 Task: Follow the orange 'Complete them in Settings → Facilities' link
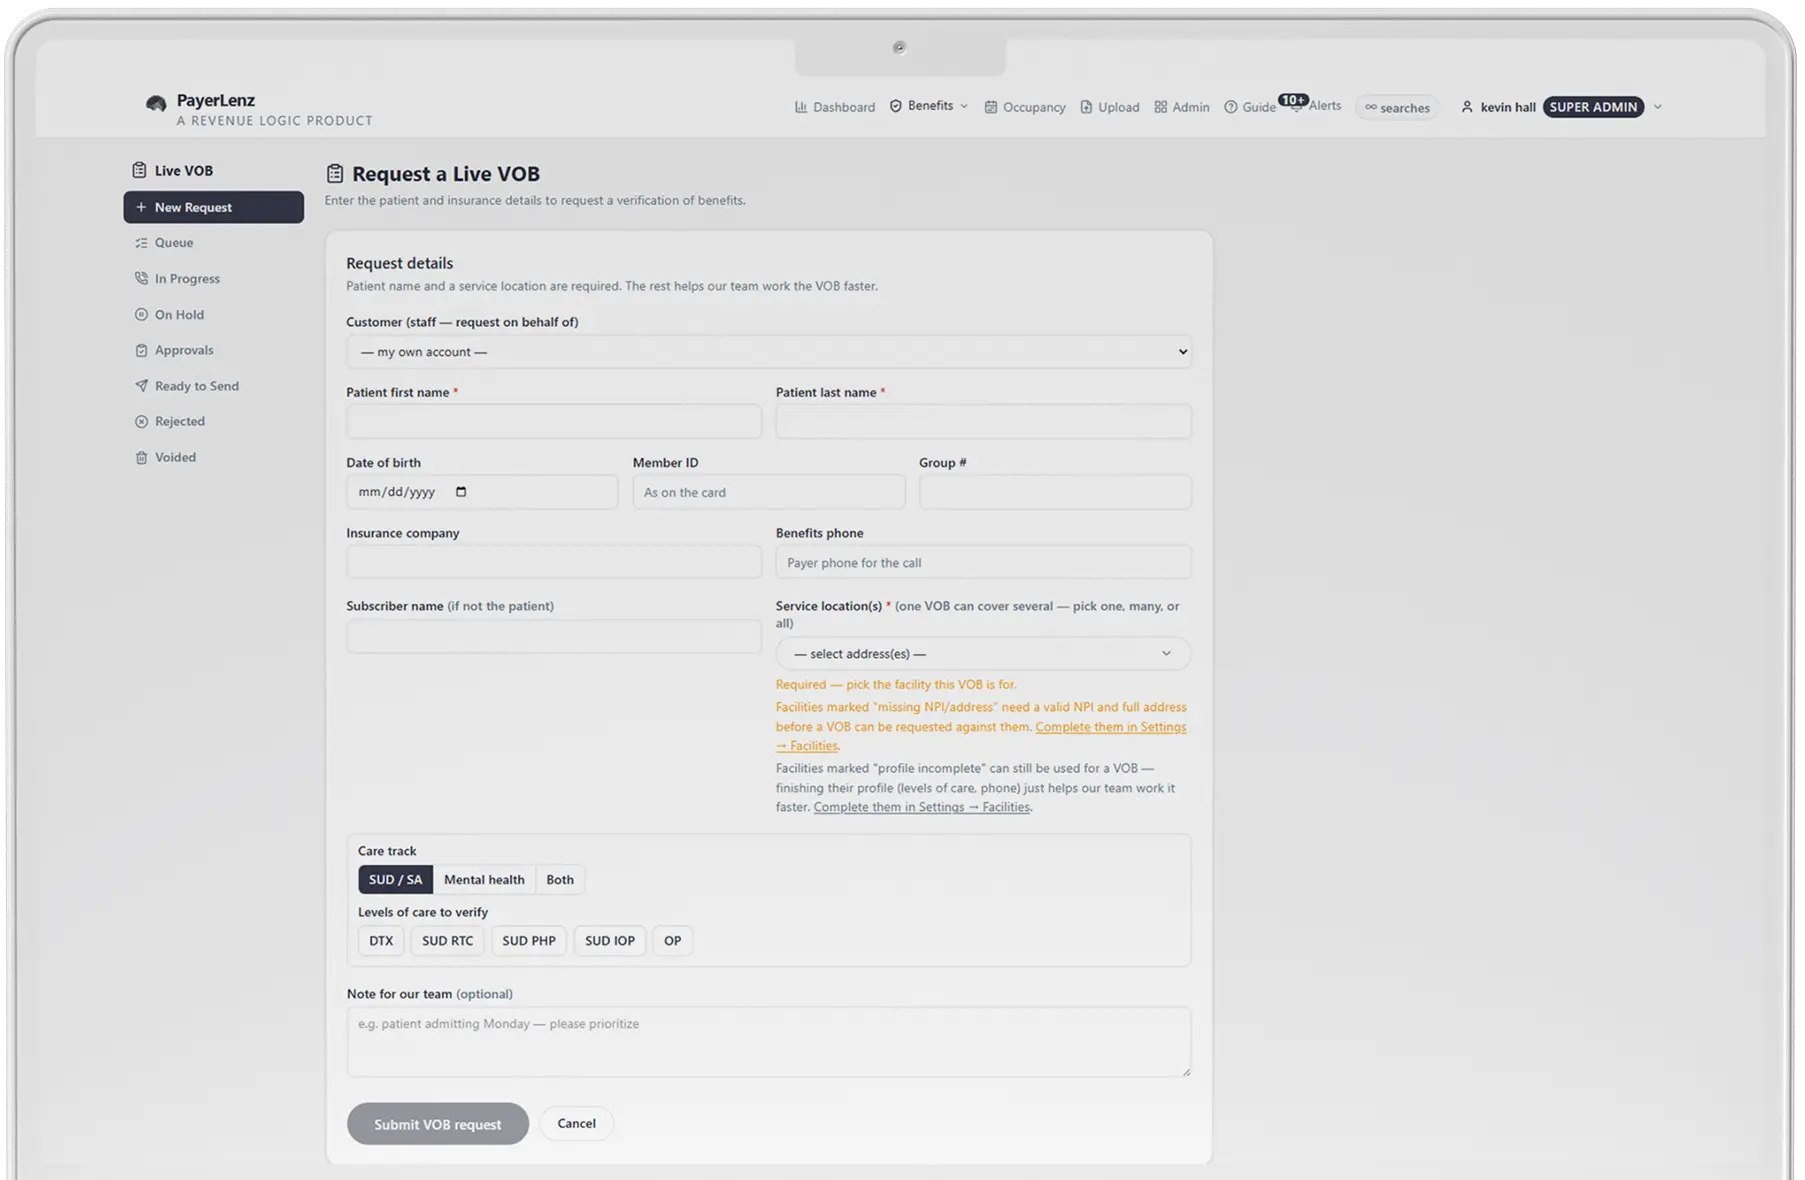pyautogui.click(x=1111, y=727)
